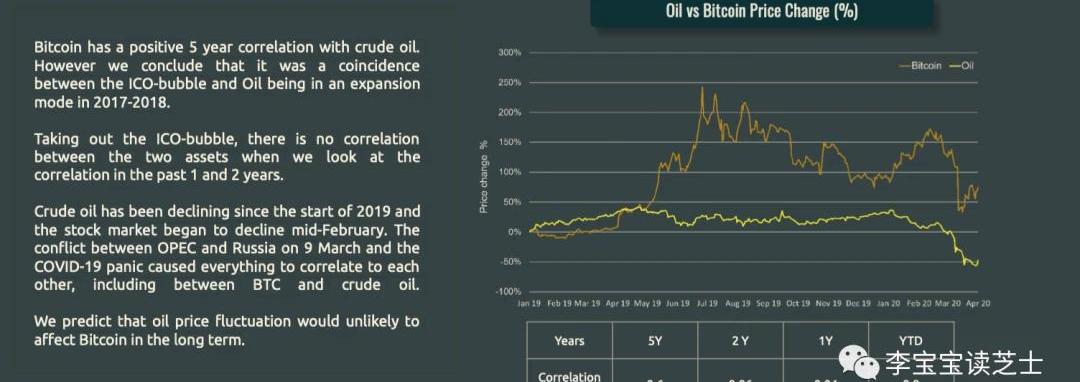The width and height of the screenshot is (1080, 382).
Task: Select the 2 Y column header
Action: click(x=740, y=340)
